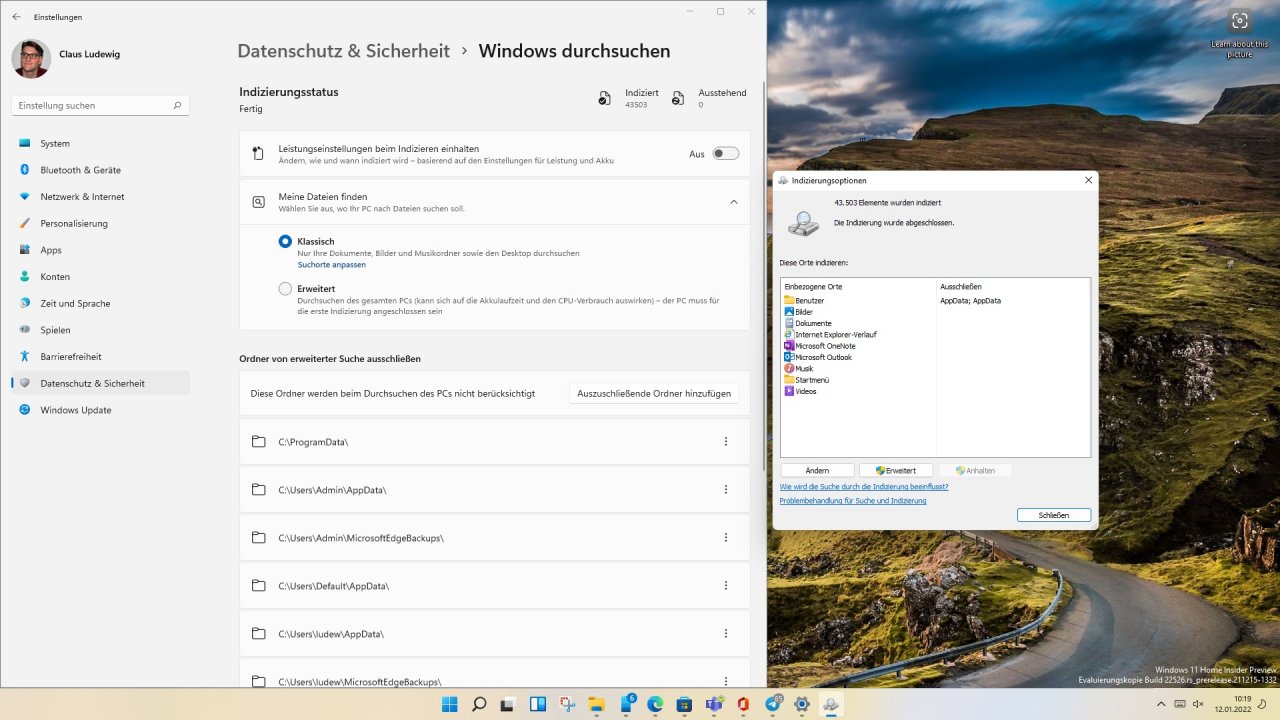The width and height of the screenshot is (1280, 720).
Task: Open options for C:\ProgramData\ folder
Action: coord(726,442)
